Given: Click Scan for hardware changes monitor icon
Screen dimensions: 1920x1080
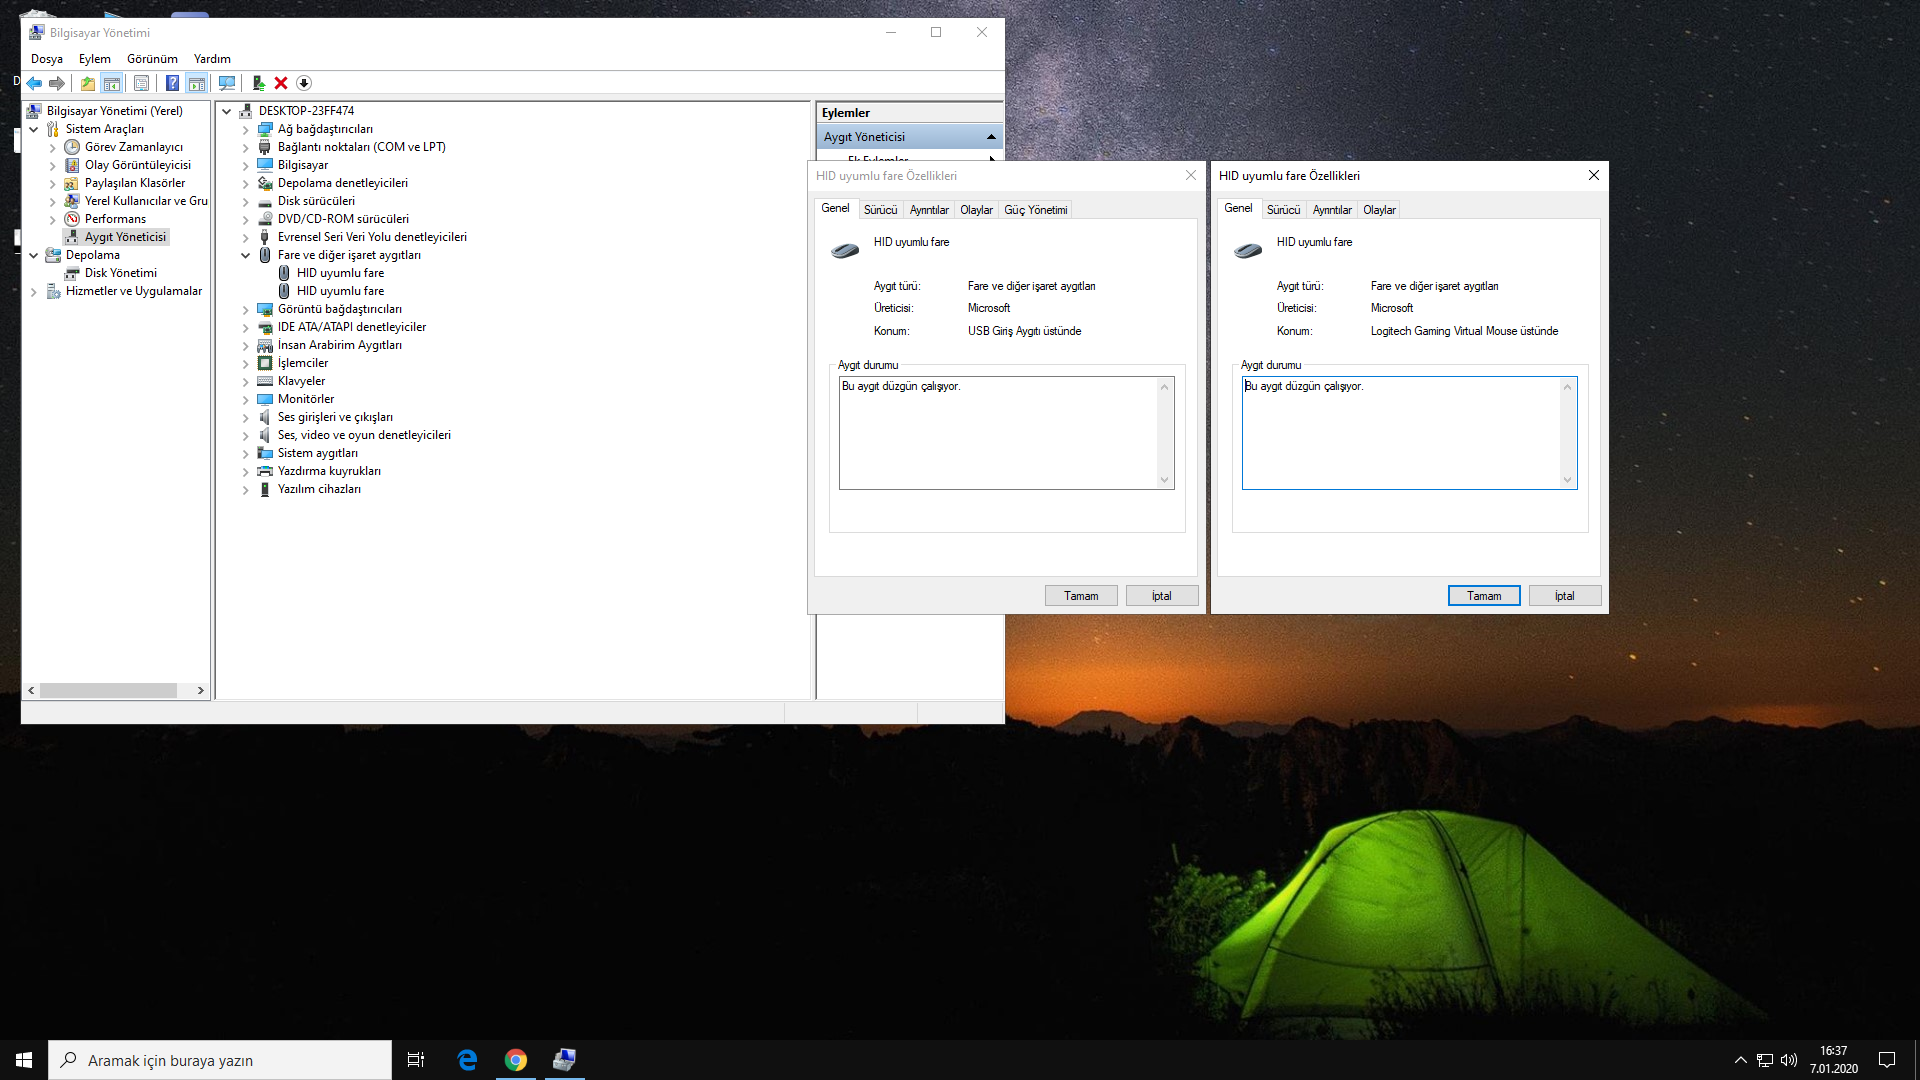Looking at the screenshot, I should tap(227, 83).
